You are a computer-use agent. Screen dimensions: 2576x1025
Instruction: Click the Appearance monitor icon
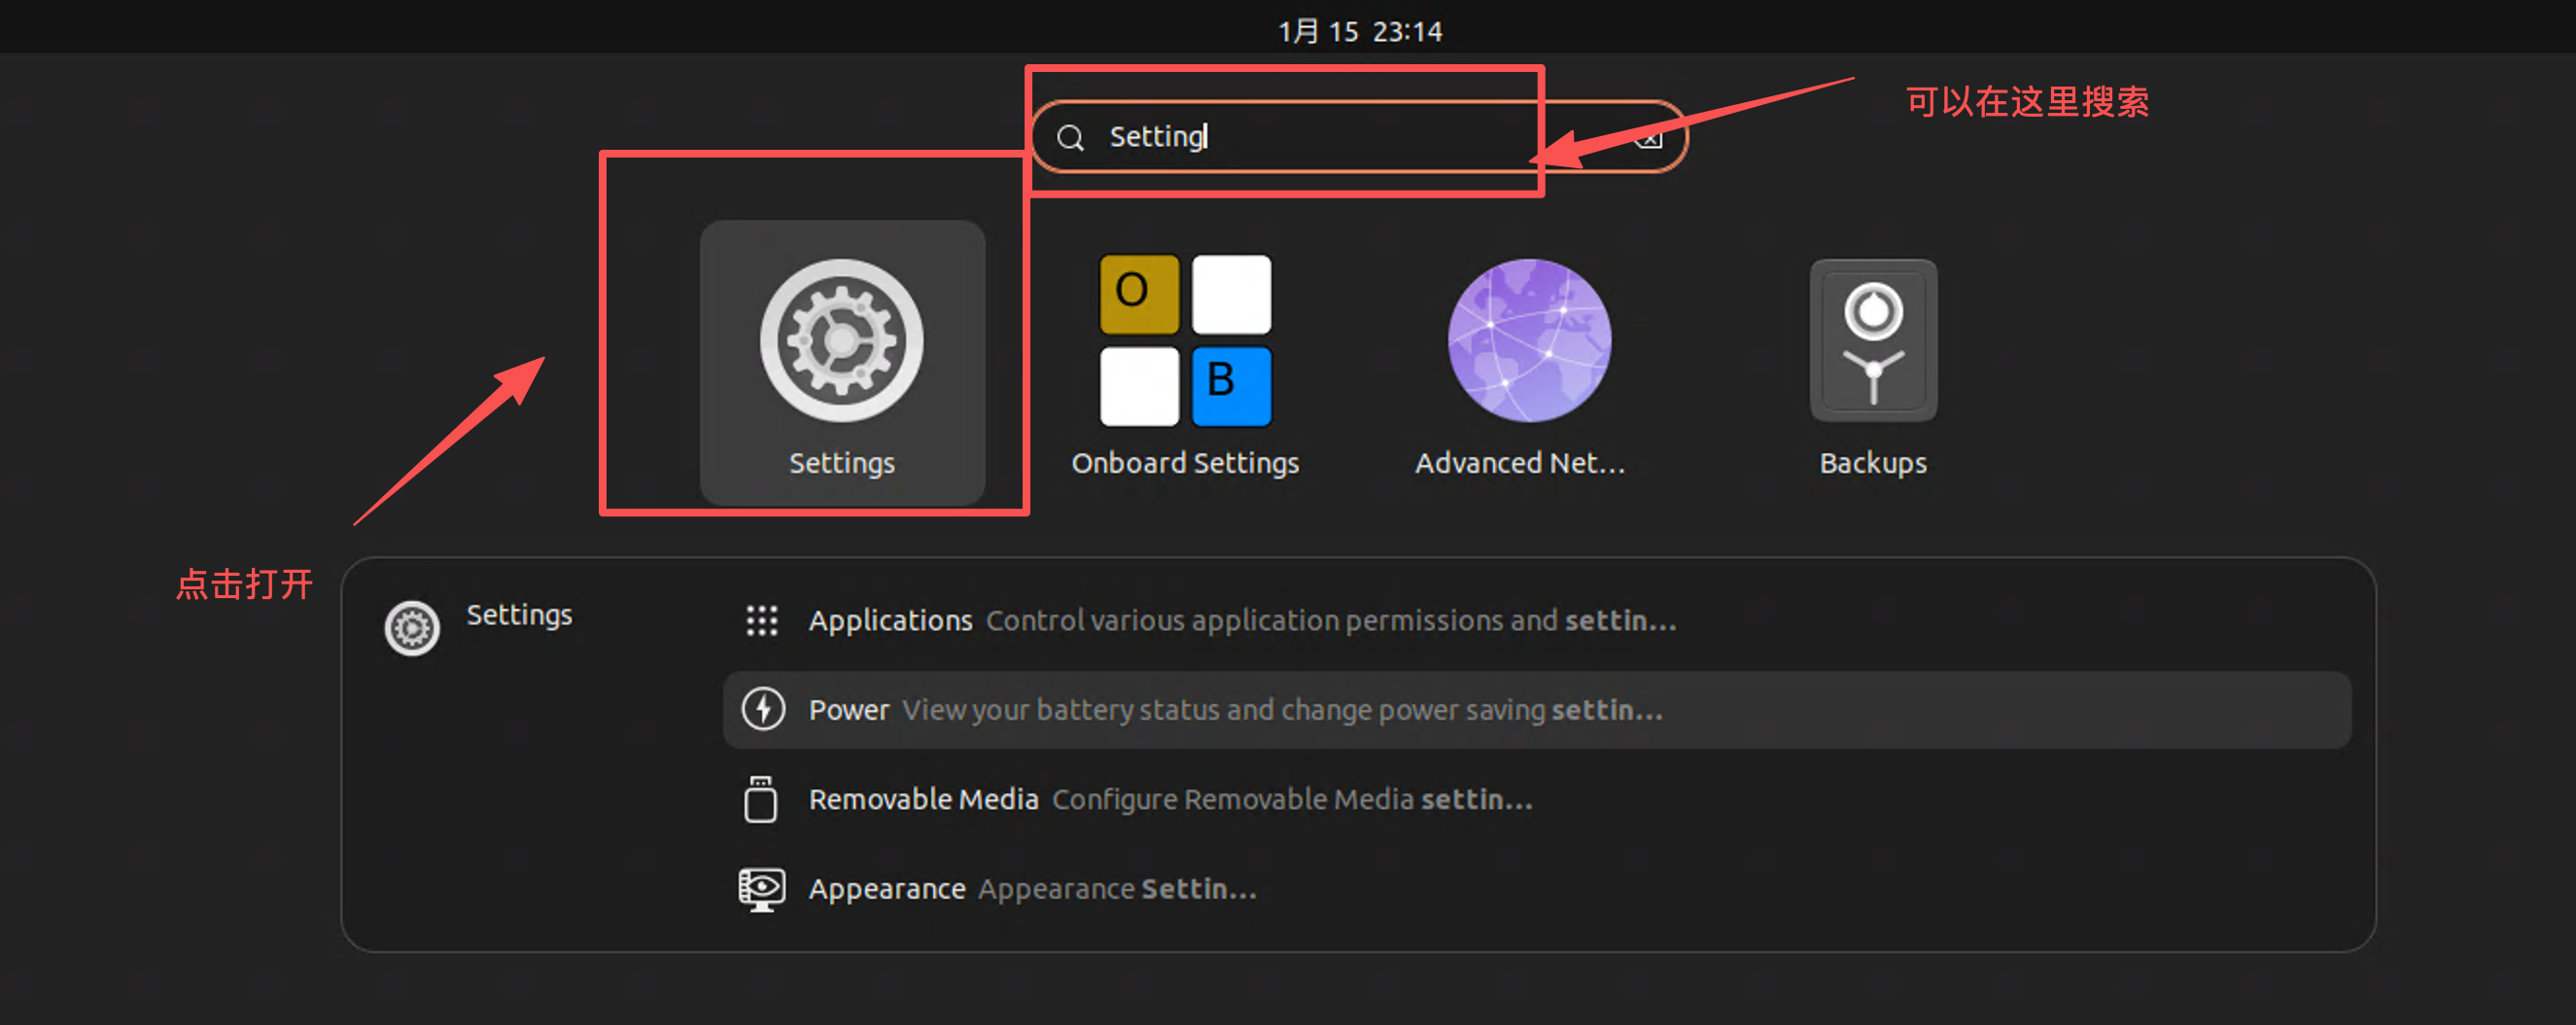pyautogui.click(x=762, y=889)
